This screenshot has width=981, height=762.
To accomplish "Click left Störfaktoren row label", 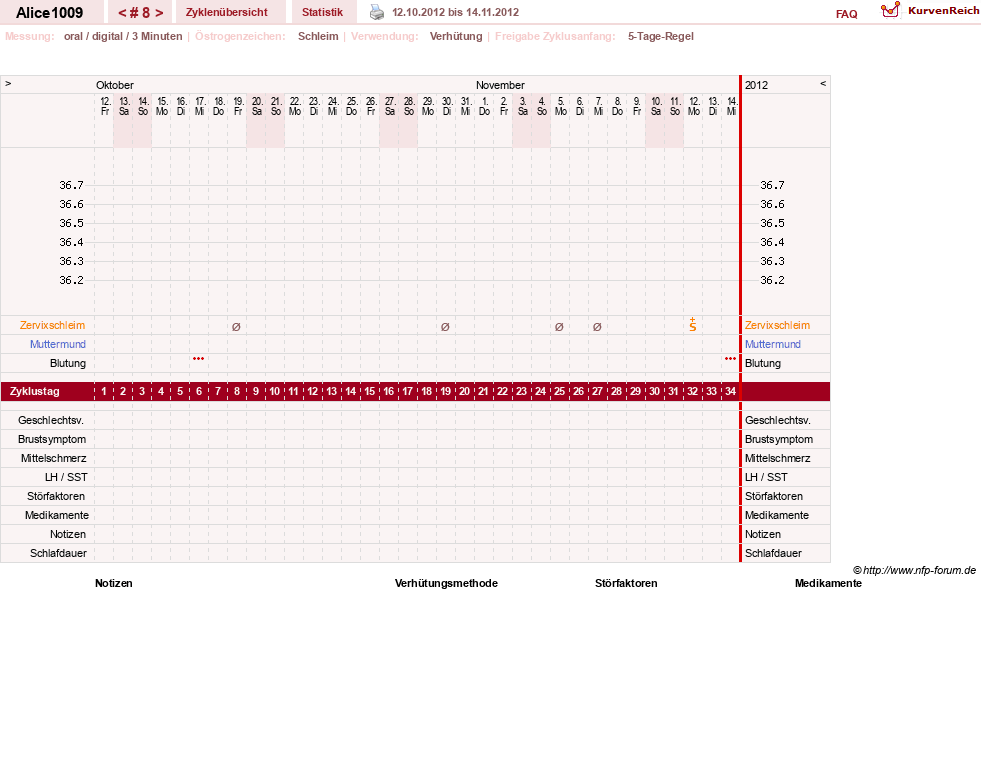I will (56, 496).
